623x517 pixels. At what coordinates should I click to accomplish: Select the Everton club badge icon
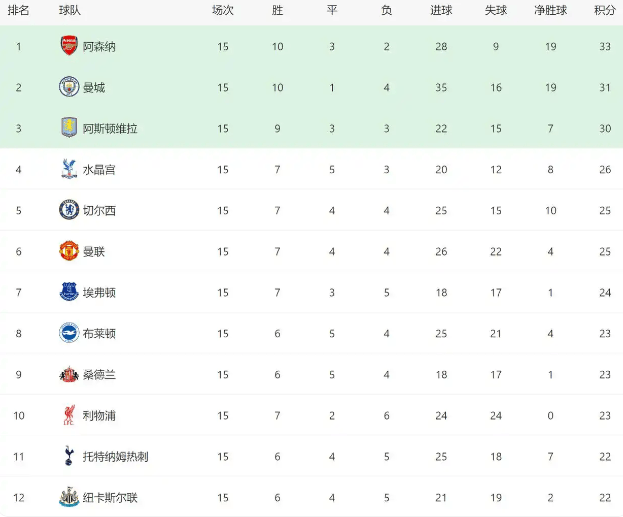(68, 292)
